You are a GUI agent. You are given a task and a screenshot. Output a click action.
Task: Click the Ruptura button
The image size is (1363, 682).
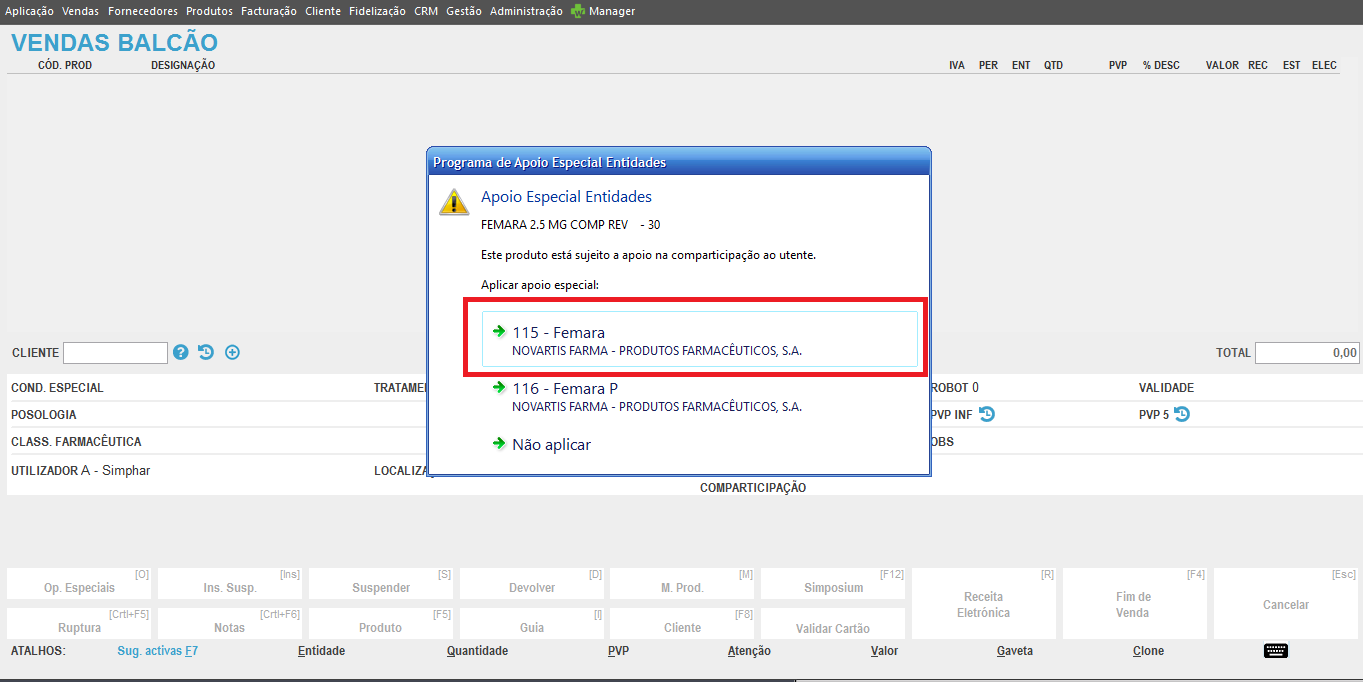pos(80,624)
